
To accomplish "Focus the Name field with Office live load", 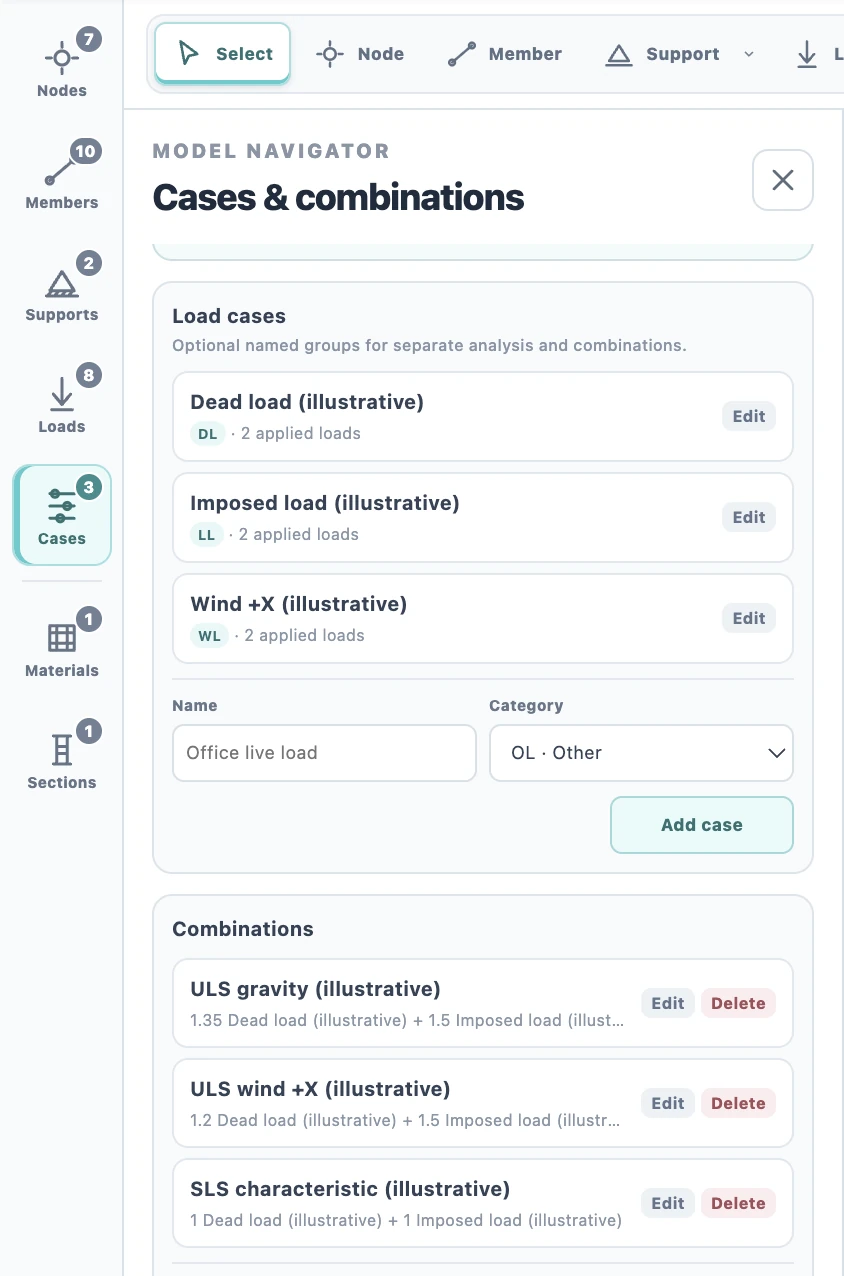I will coord(324,753).
